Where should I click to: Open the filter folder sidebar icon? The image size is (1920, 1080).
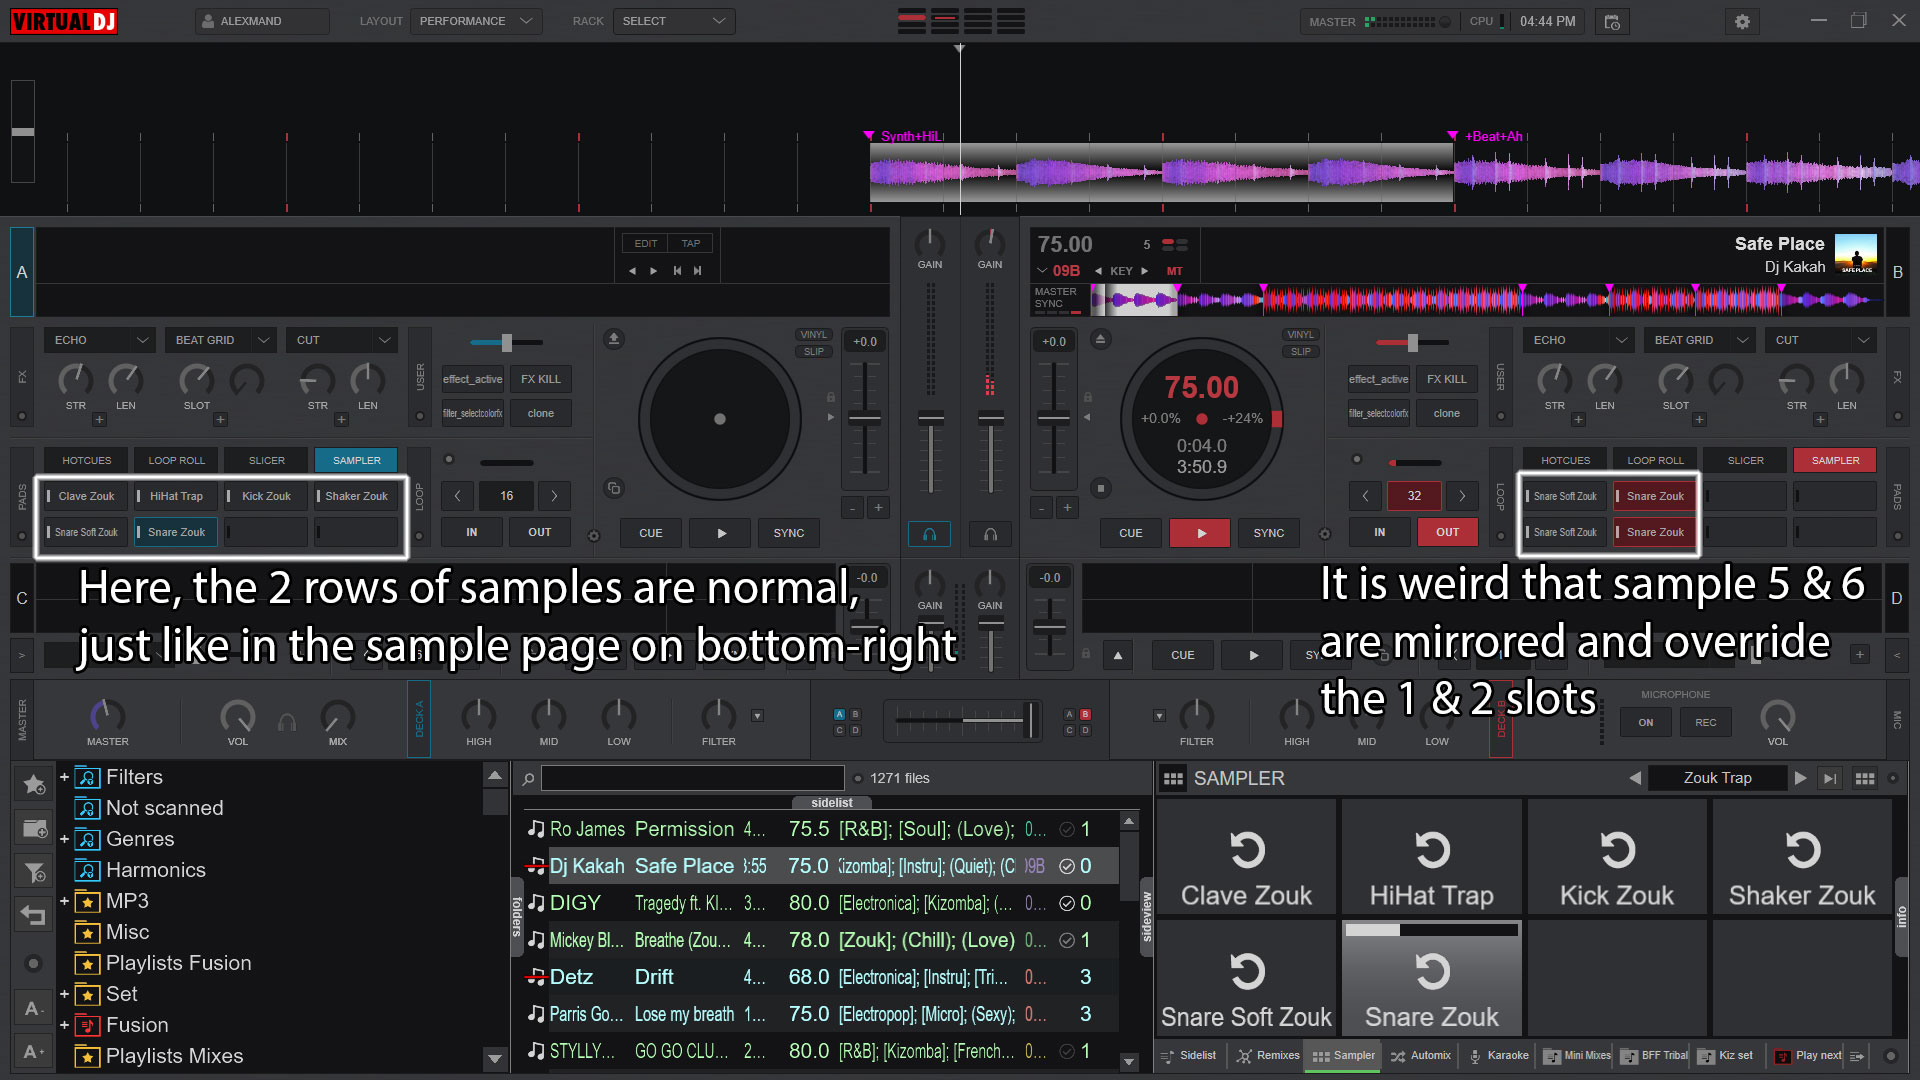pyautogui.click(x=33, y=872)
